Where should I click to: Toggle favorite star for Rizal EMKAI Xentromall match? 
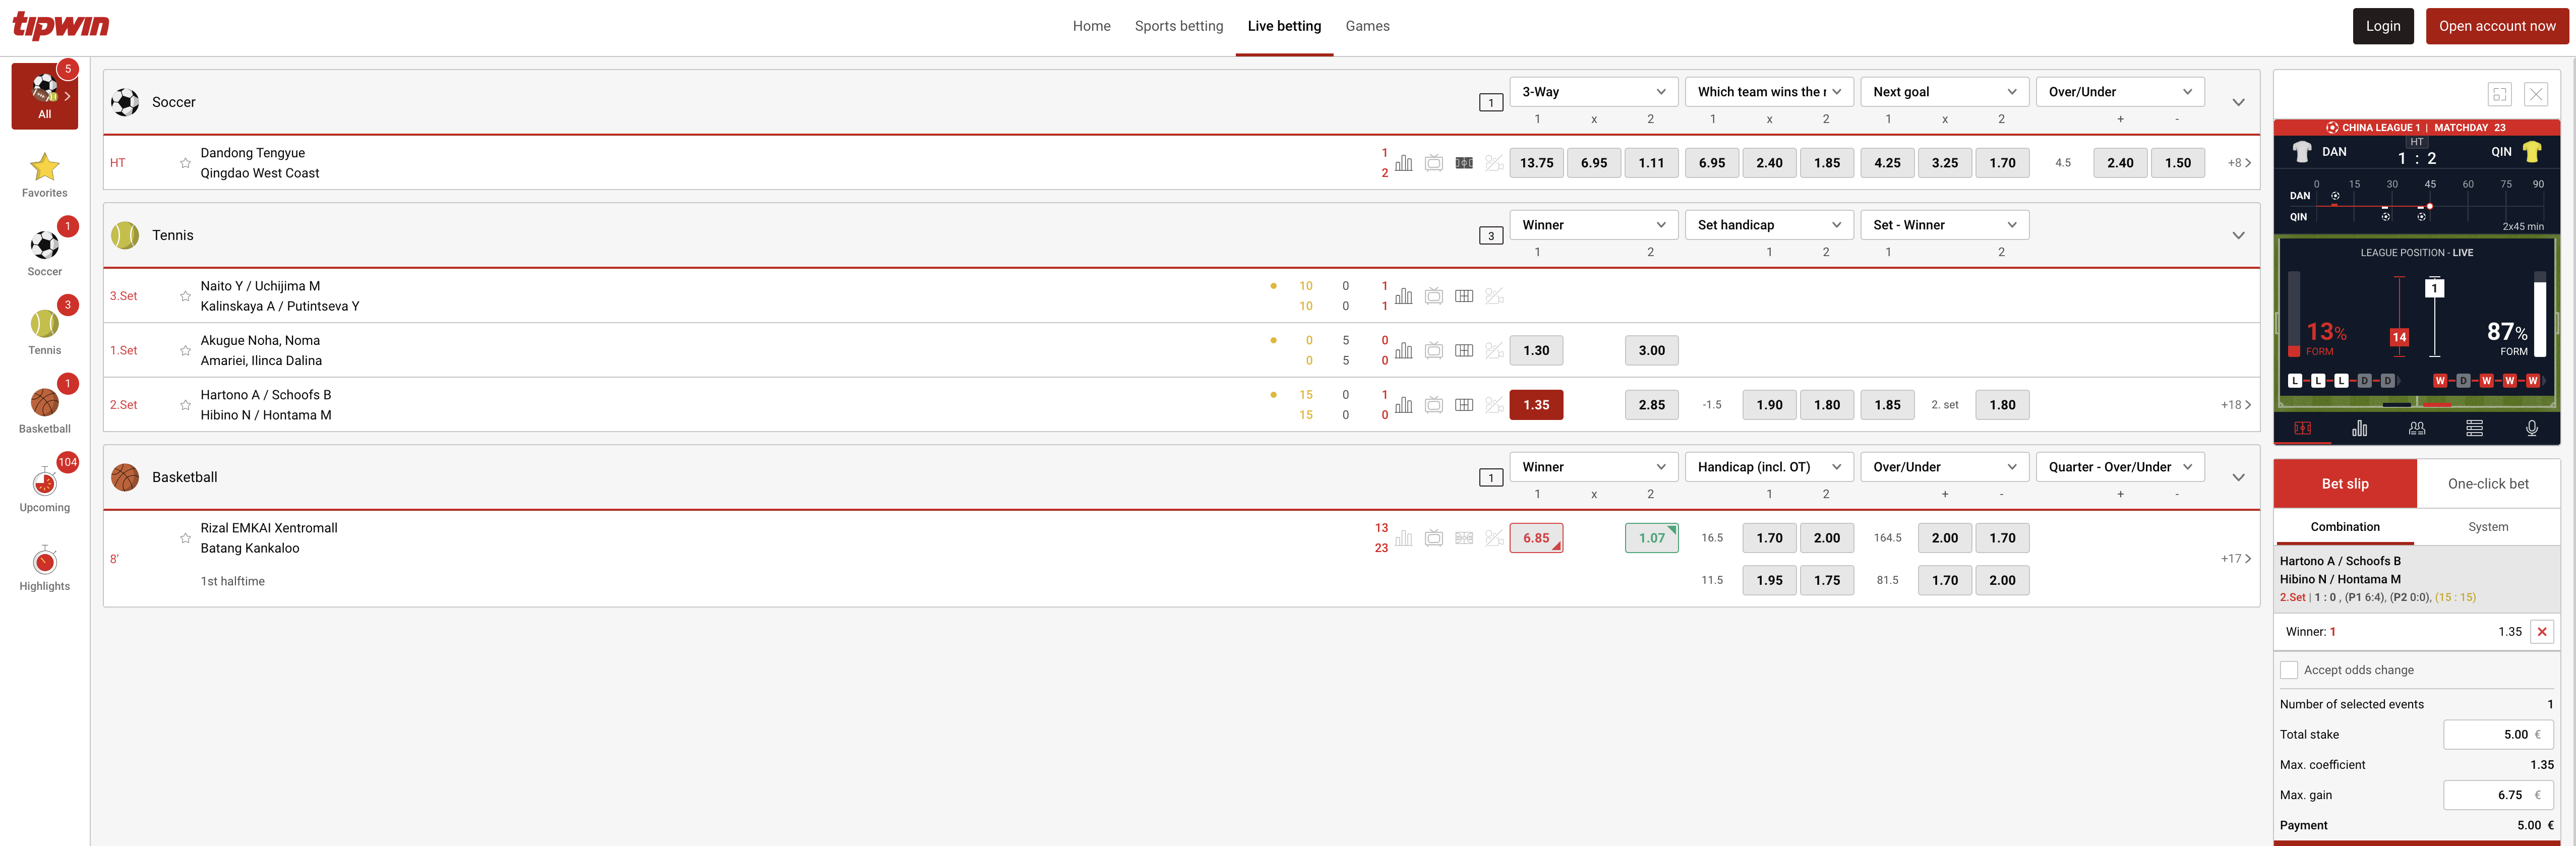(x=184, y=537)
